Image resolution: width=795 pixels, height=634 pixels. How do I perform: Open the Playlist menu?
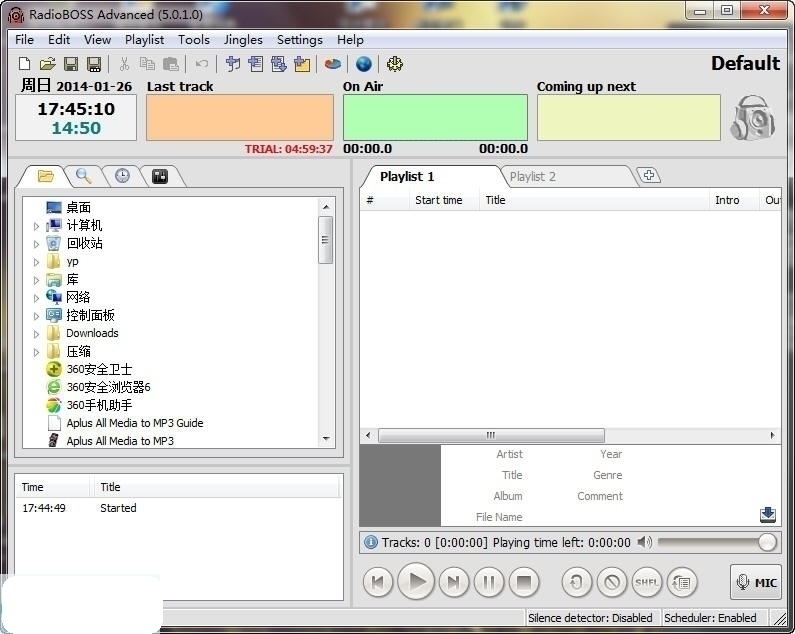[144, 40]
